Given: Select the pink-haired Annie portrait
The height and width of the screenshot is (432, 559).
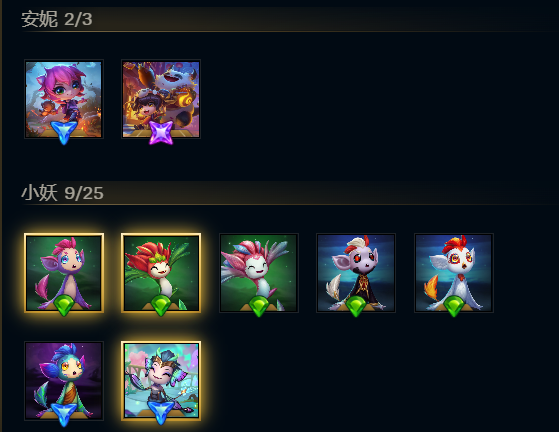Looking at the screenshot, I should [64, 99].
